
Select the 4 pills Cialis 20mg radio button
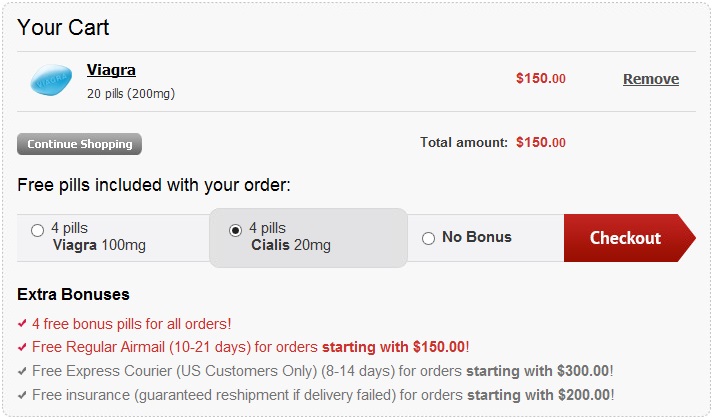click(235, 230)
